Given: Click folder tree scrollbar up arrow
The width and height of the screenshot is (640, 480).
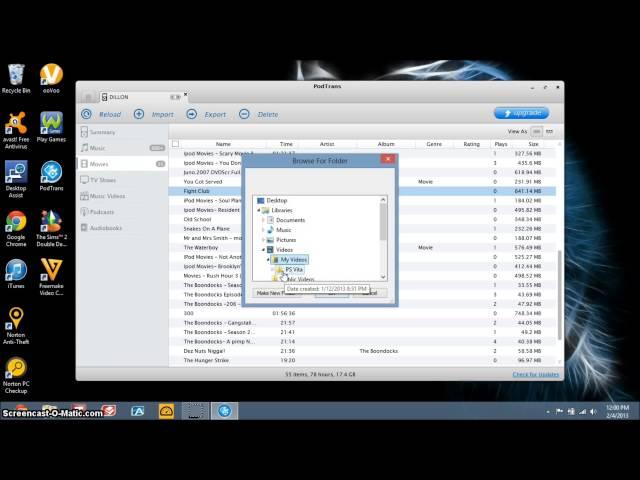Looking at the screenshot, I should coord(383,200).
